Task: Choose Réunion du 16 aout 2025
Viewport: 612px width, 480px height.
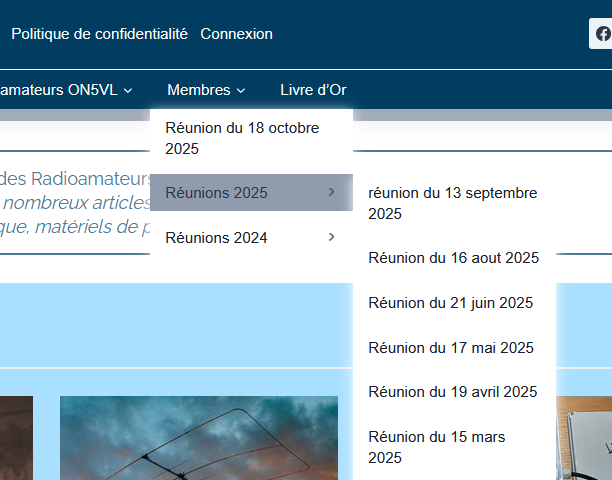Action: tap(453, 258)
